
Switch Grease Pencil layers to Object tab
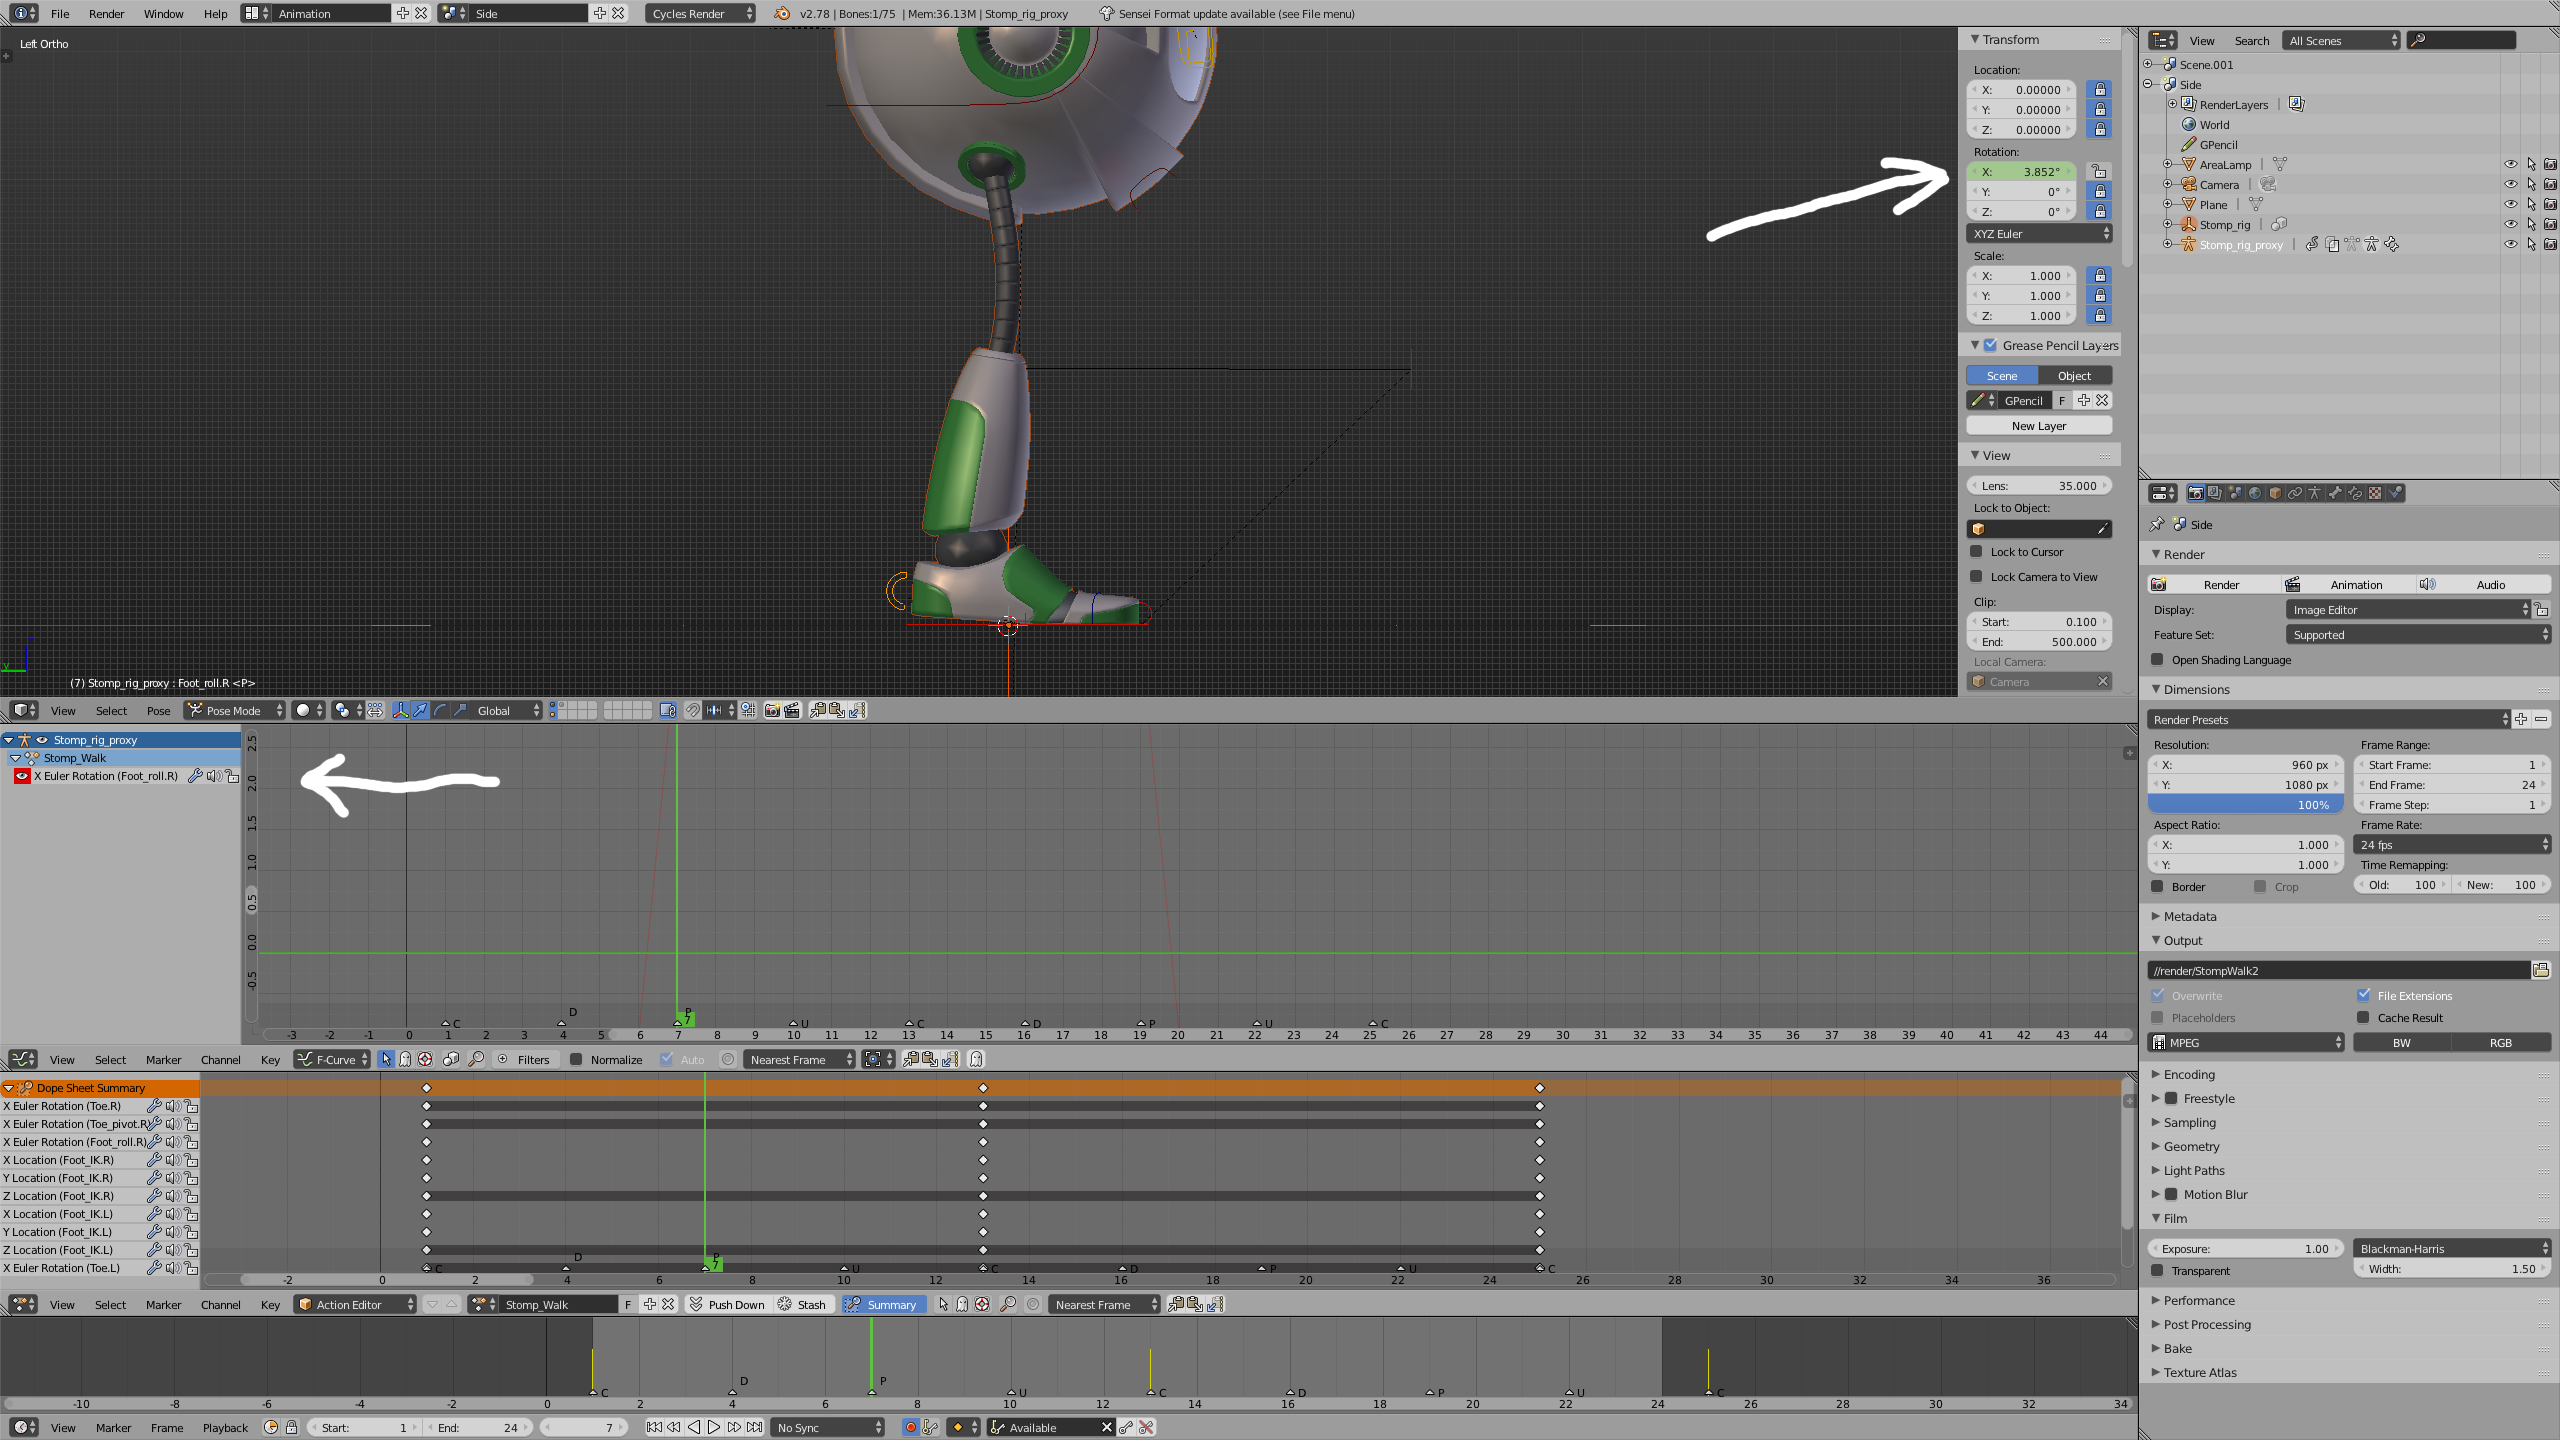pyautogui.click(x=2074, y=375)
